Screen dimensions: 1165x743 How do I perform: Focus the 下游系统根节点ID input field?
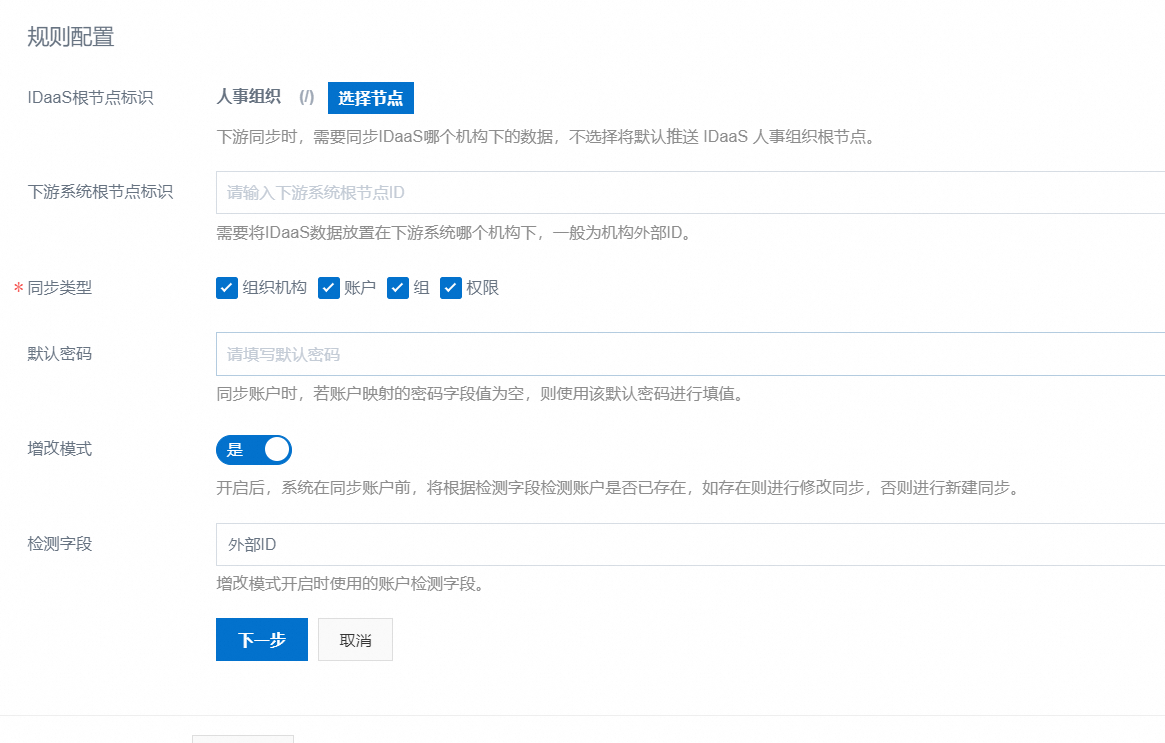pyautogui.click(x=690, y=192)
